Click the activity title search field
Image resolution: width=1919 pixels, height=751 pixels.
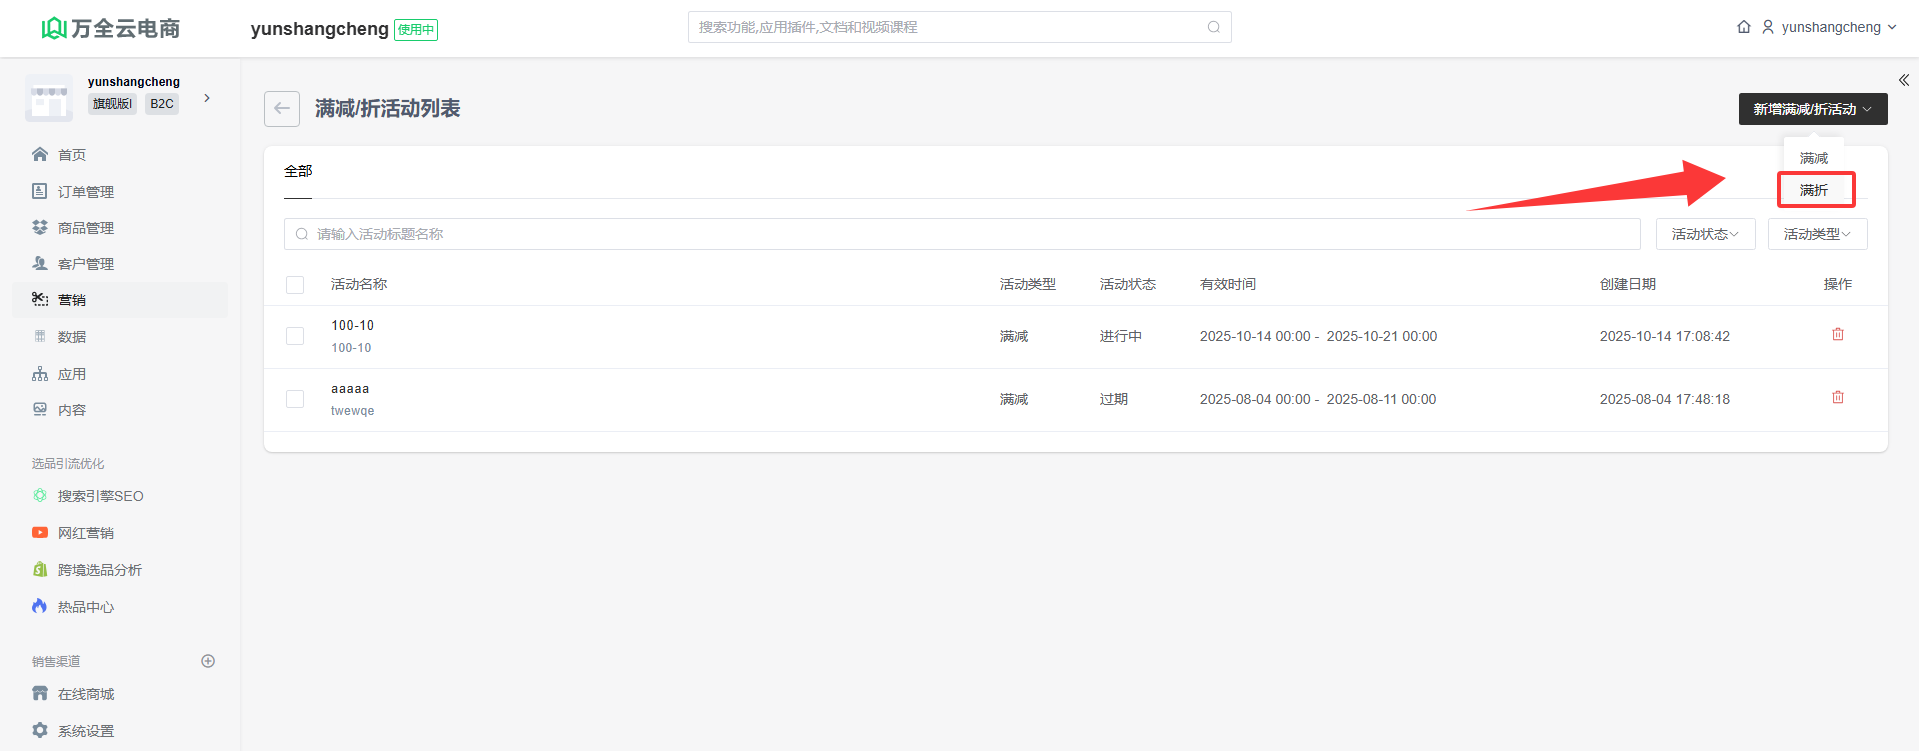pos(960,234)
